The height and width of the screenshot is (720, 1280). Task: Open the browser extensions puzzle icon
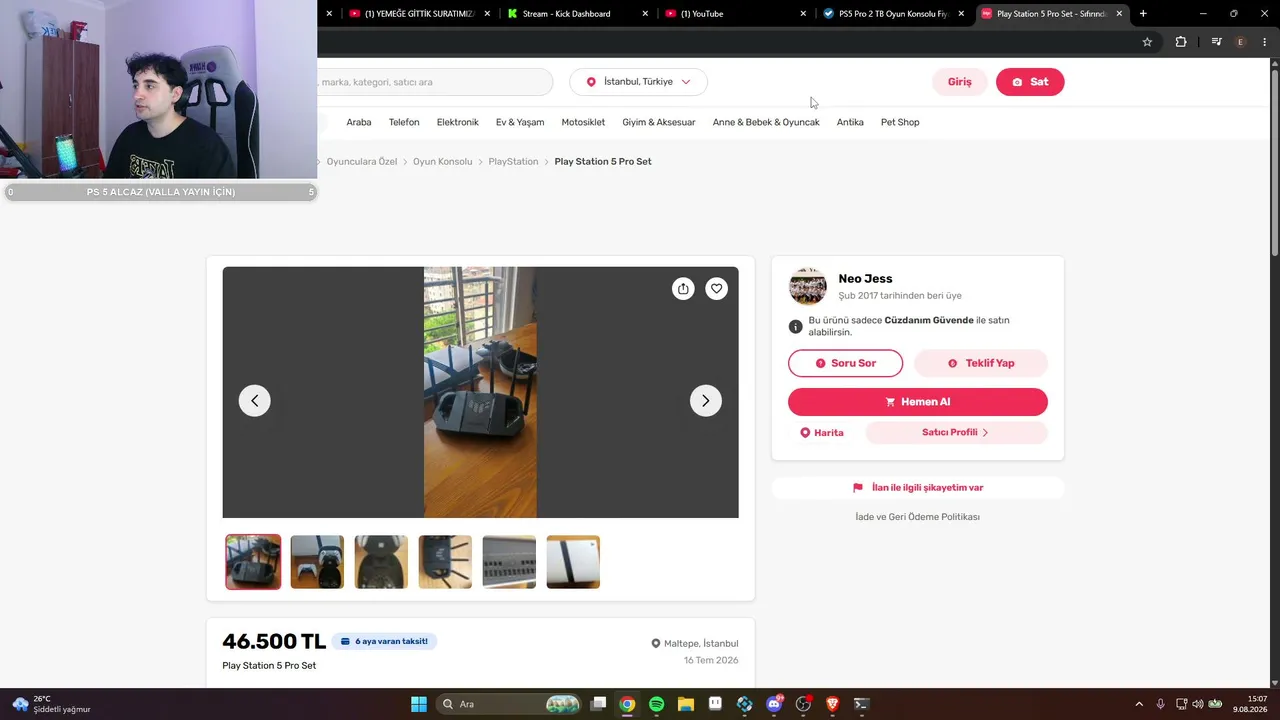[x=1181, y=42]
